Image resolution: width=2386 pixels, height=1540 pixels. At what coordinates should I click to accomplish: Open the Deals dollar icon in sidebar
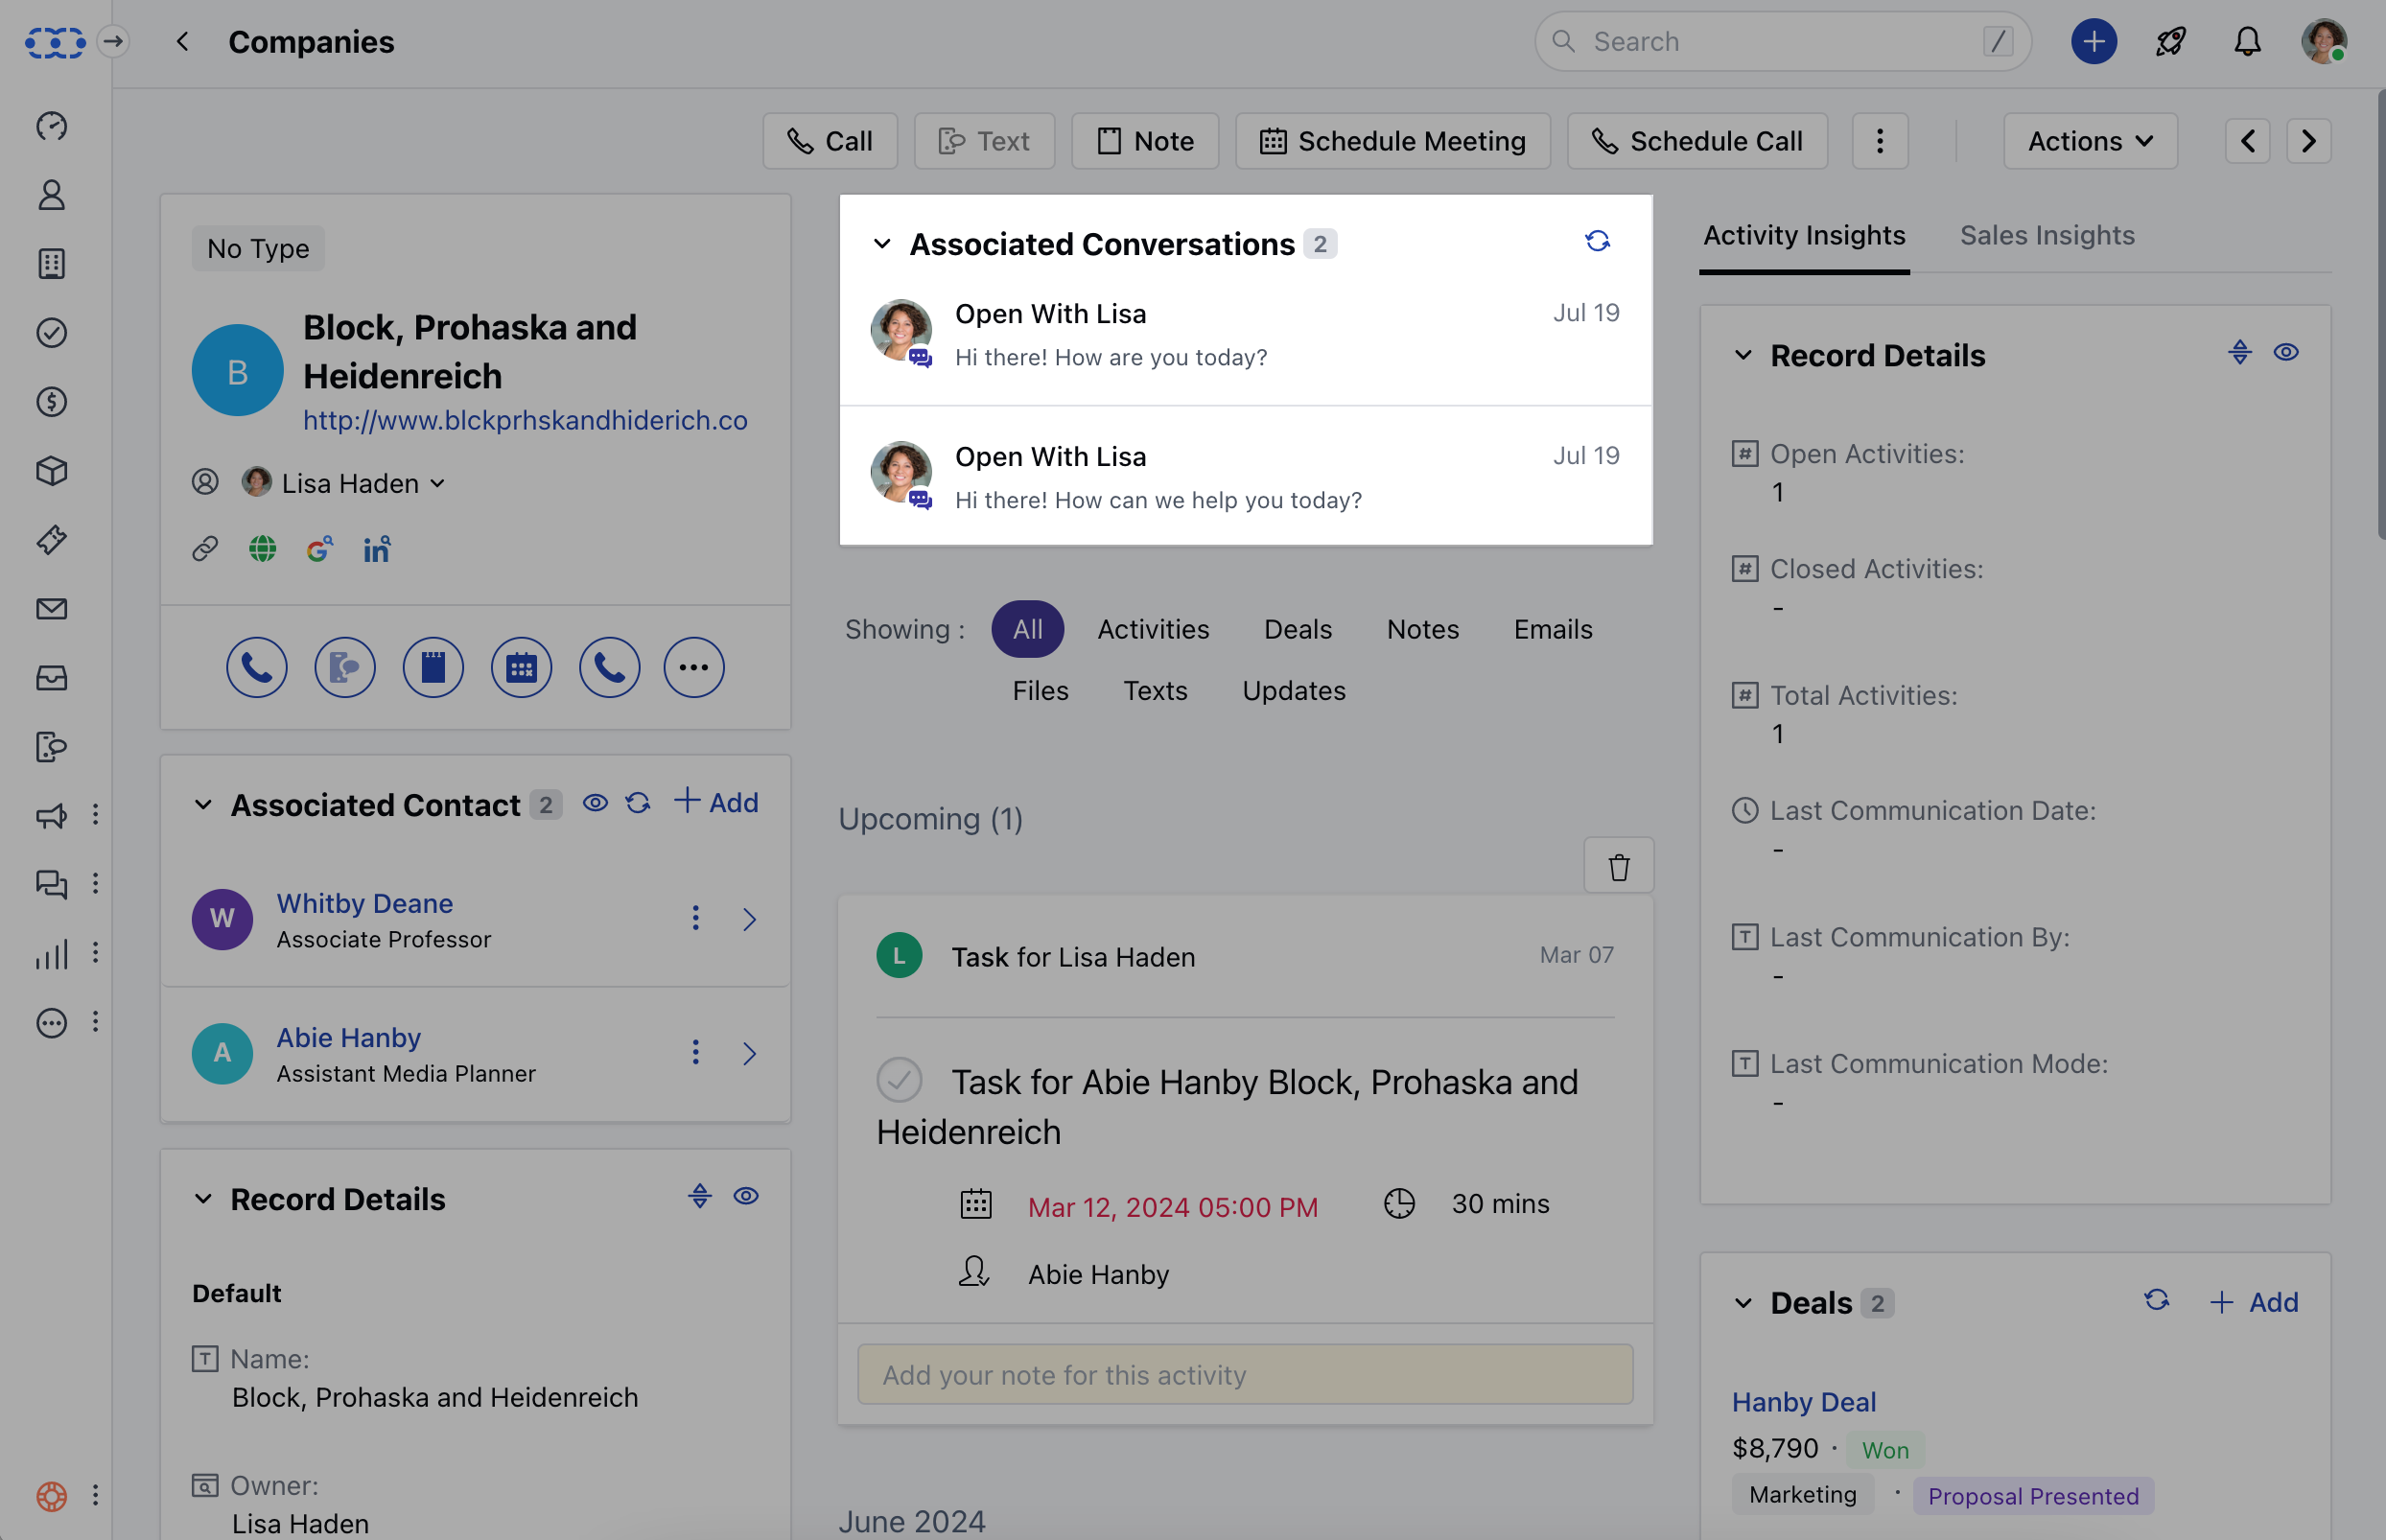[x=51, y=402]
